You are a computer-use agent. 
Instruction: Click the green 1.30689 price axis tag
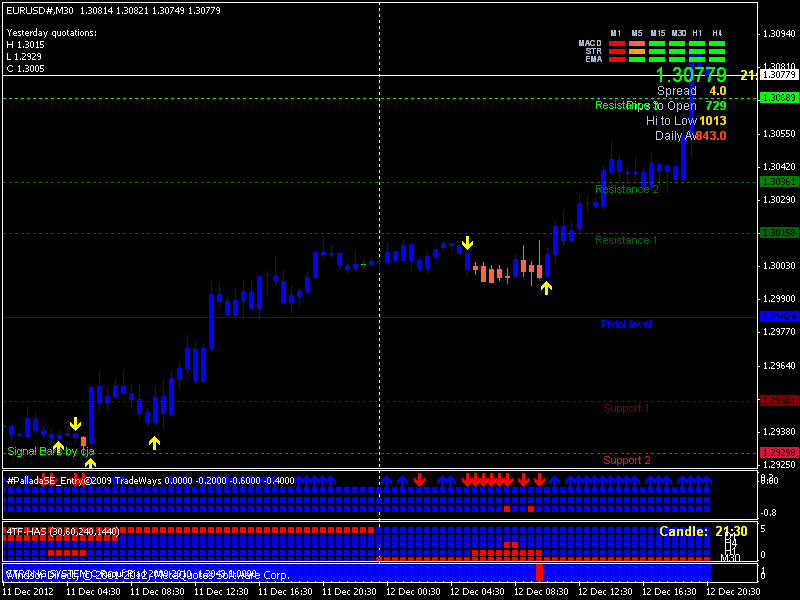coord(779,98)
